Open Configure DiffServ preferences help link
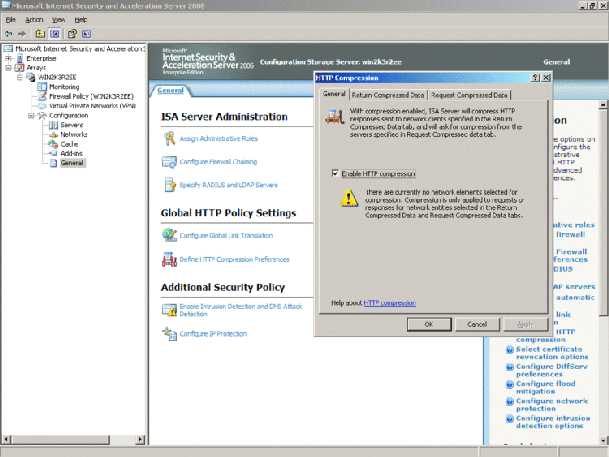Image resolution: width=609 pixels, height=457 pixels. click(552, 370)
